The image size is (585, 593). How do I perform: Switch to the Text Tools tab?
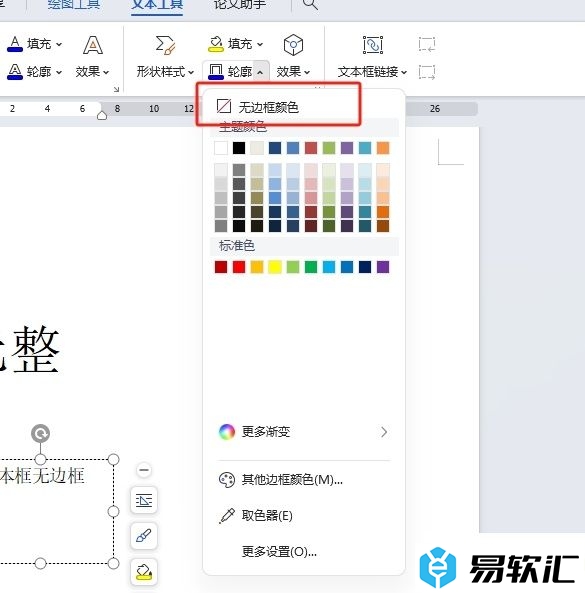click(157, 5)
